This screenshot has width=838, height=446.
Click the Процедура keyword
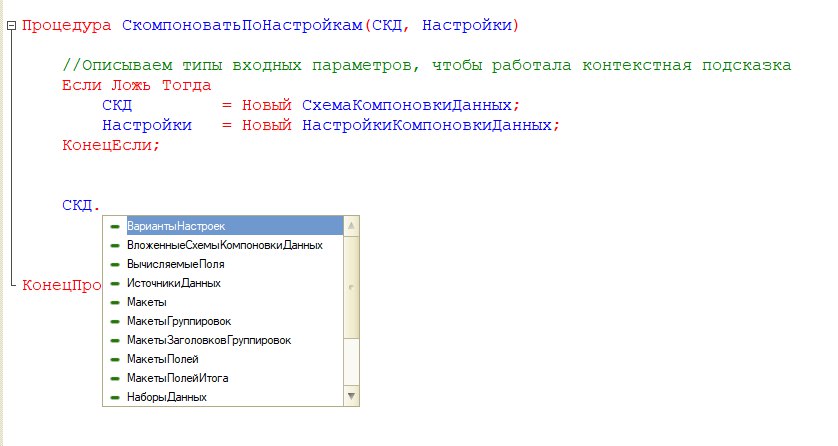pos(67,26)
